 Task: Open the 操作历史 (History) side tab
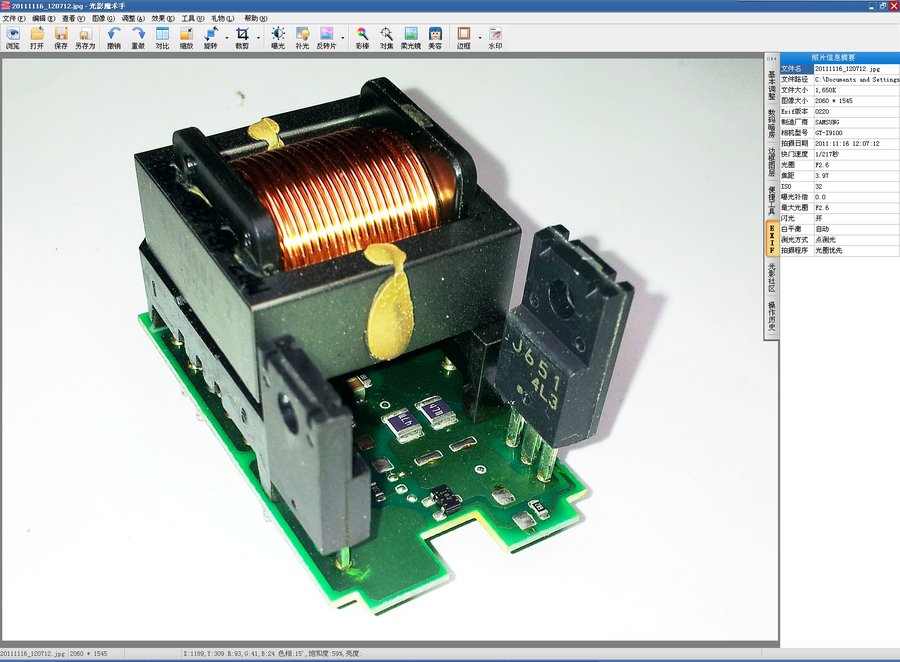[x=771, y=317]
